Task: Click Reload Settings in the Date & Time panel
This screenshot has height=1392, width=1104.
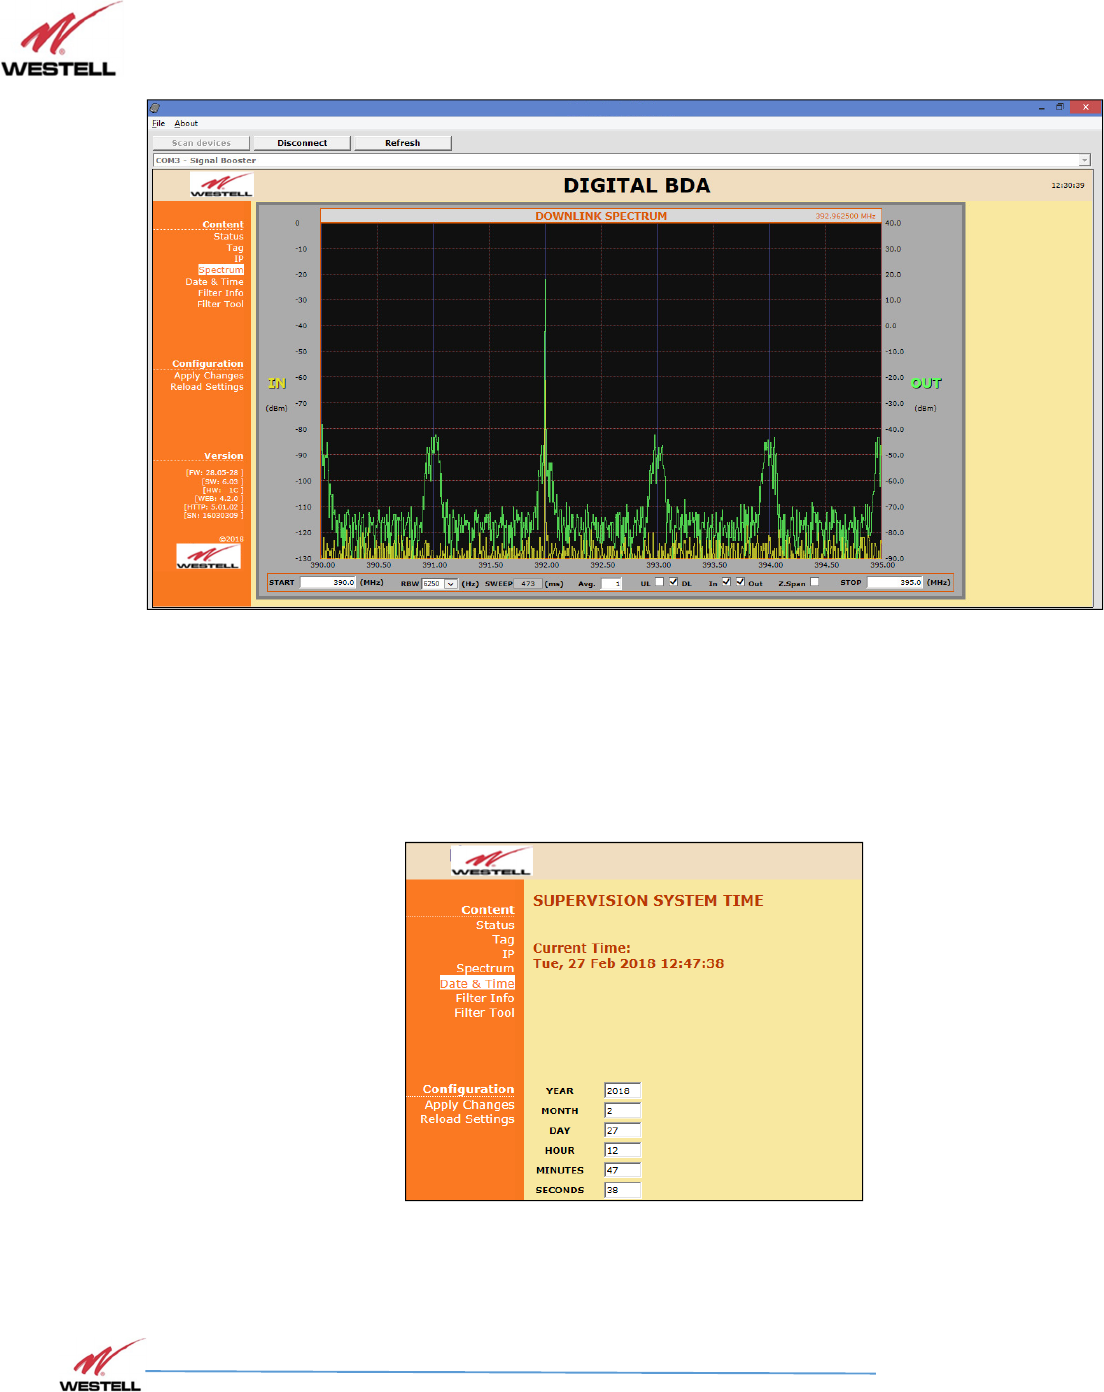Action: pyautogui.click(x=467, y=1119)
